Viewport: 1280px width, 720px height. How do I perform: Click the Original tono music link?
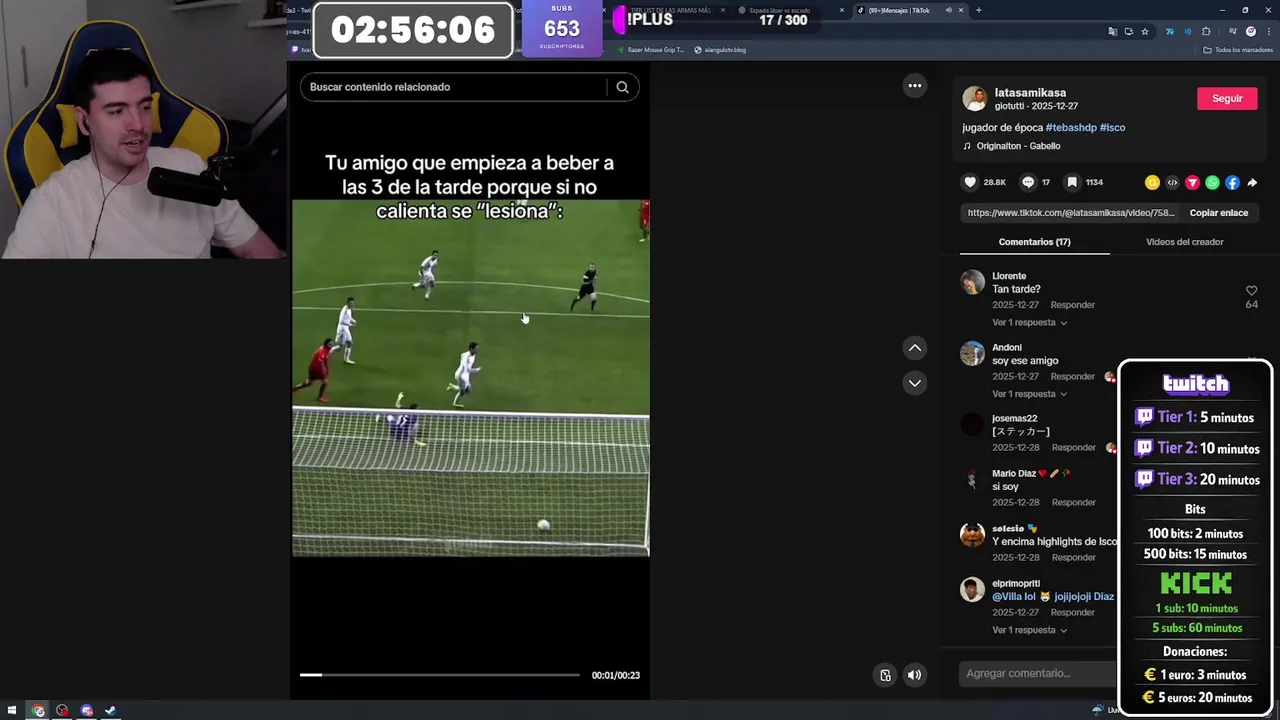(1018, 146)
